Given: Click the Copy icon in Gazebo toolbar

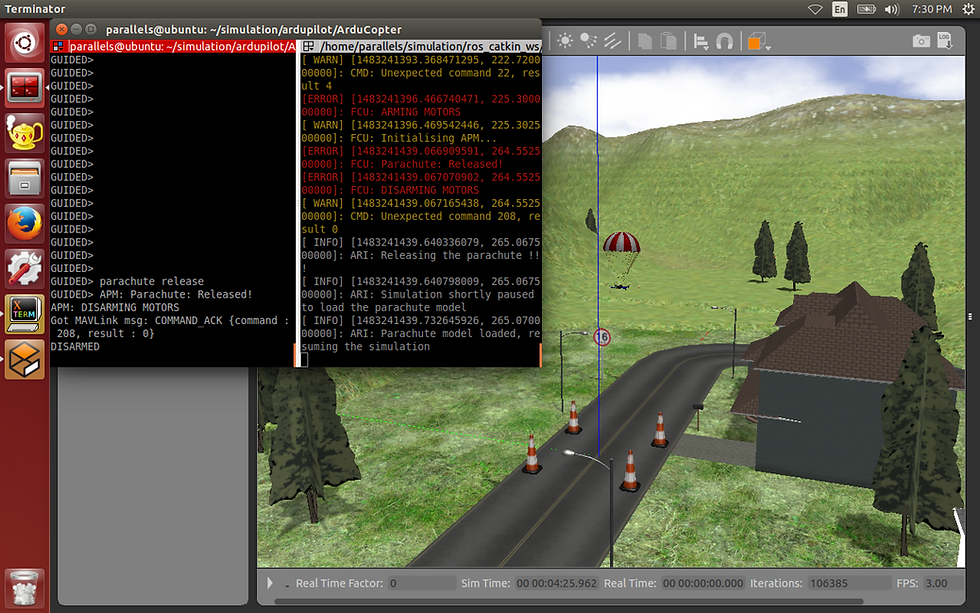Looking at the screenshot, I should point(644,41).
